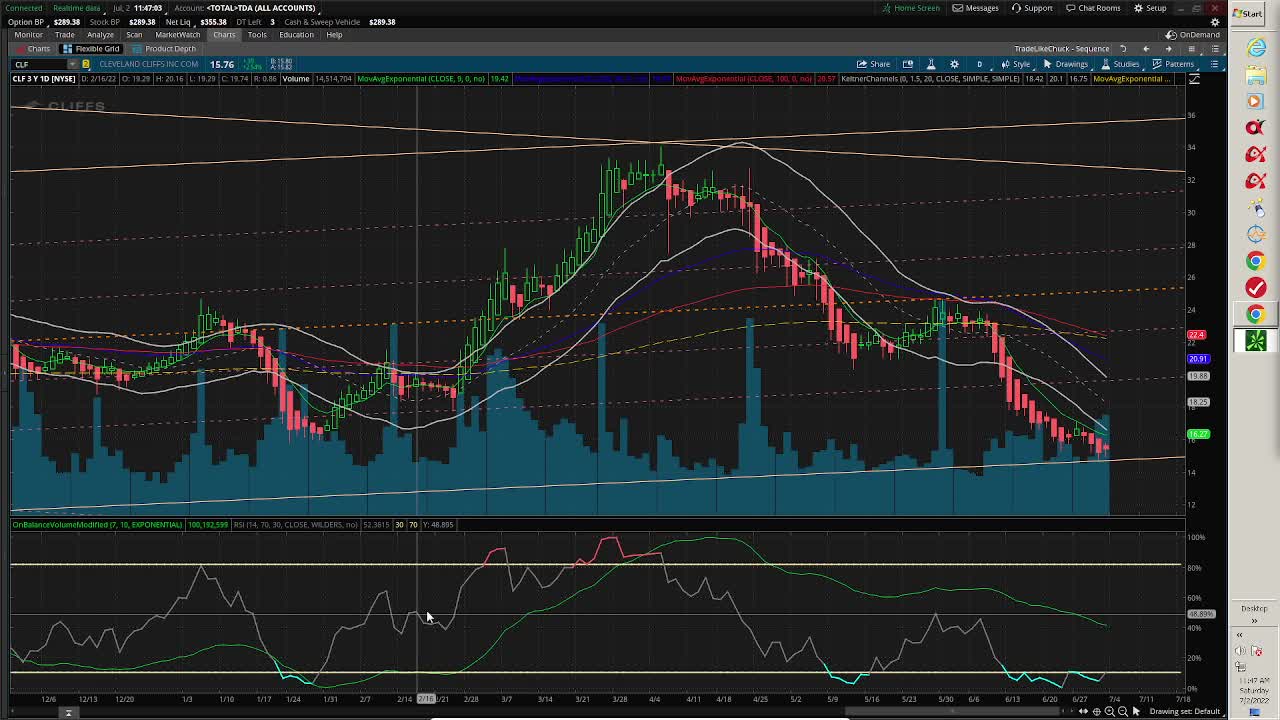The width and height of the screenshot is (1280, 720).
Task: Open the quick quote icon next to Share
Action: [908, 64]
